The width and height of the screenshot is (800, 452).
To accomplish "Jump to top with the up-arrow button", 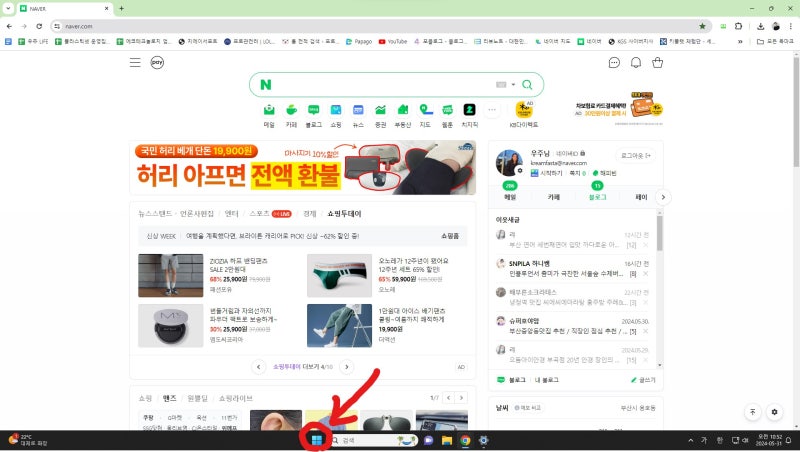I will click(x=753, y=412).
